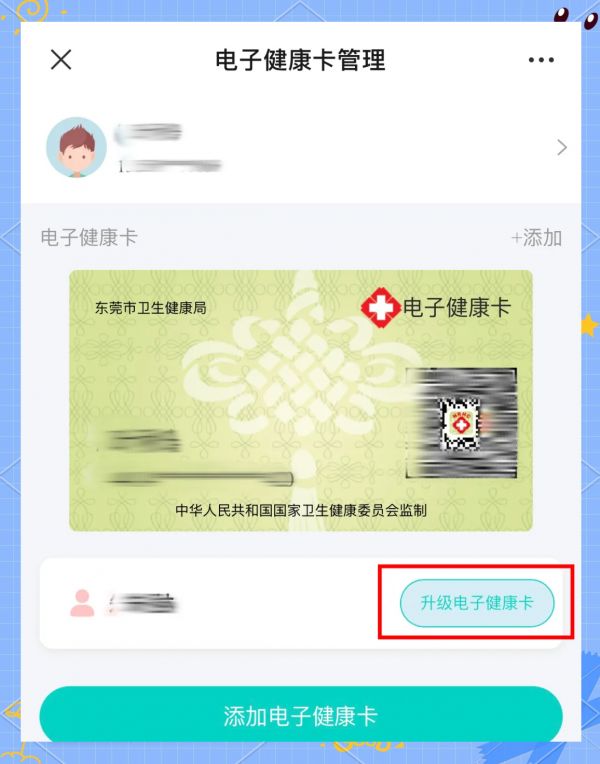Tap the 电子健康卡管理 page title
Viewport: 600px width, 764px height.
click(x=300, y=60)
